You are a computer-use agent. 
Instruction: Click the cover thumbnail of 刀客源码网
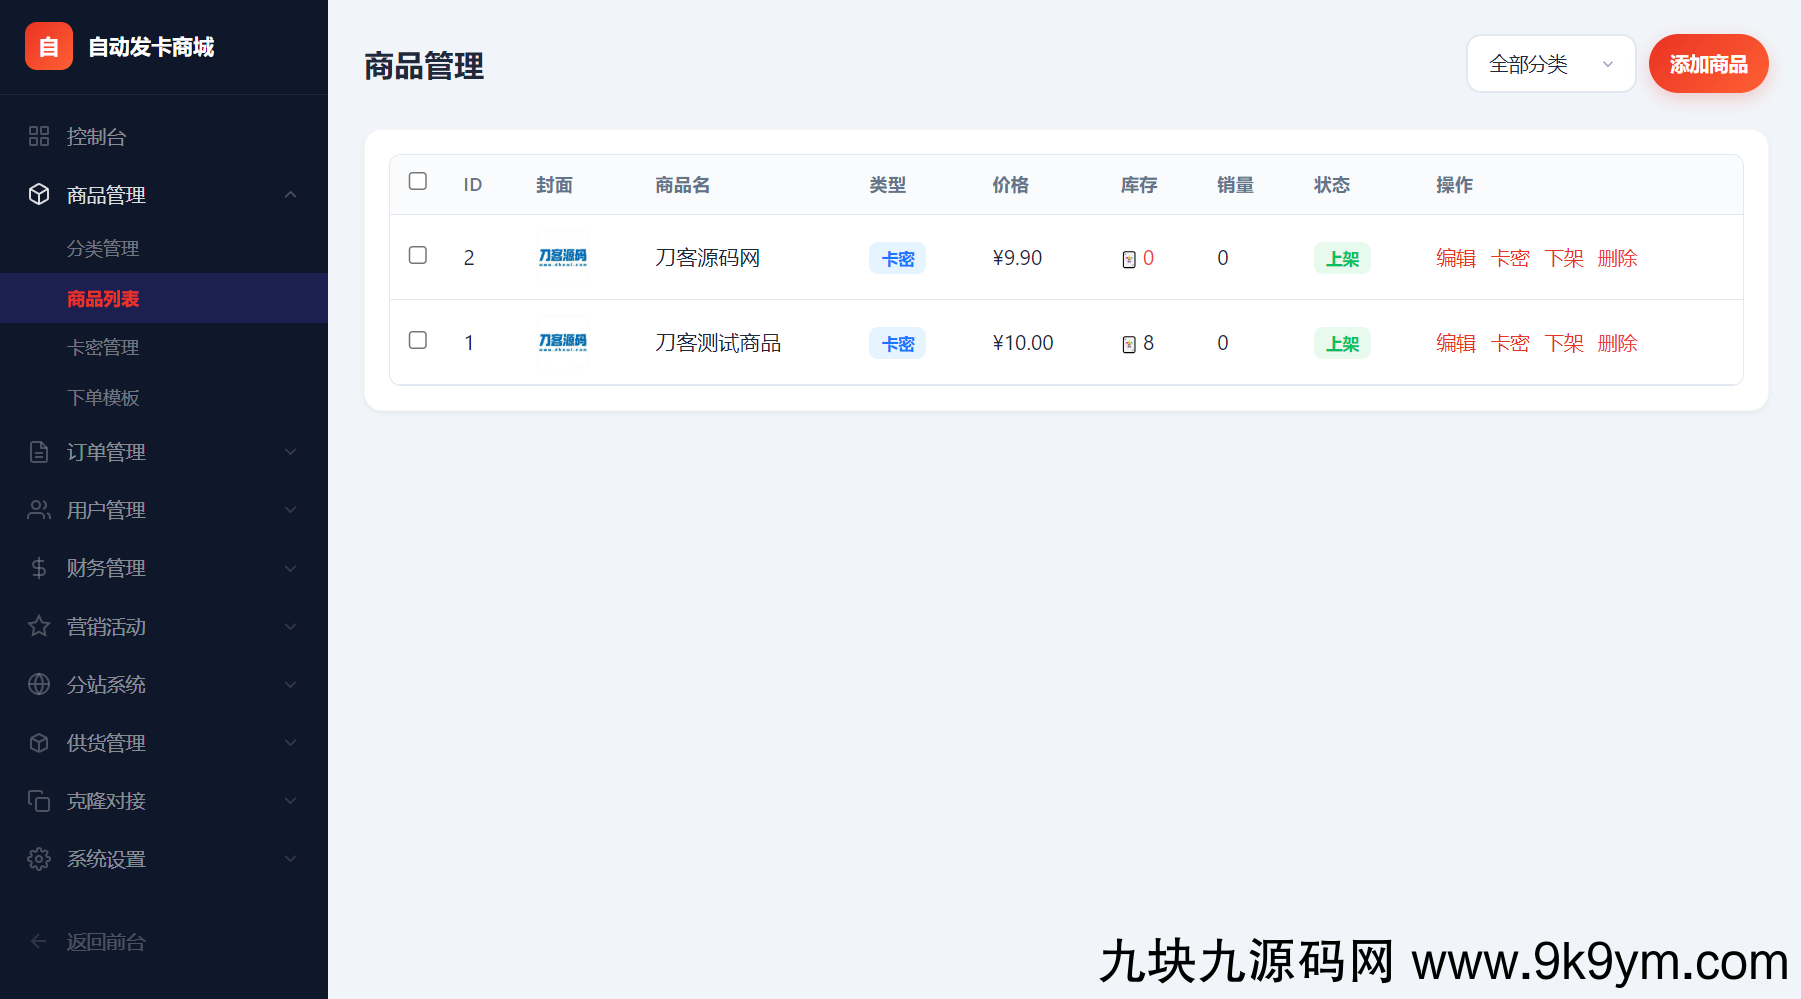563,257
